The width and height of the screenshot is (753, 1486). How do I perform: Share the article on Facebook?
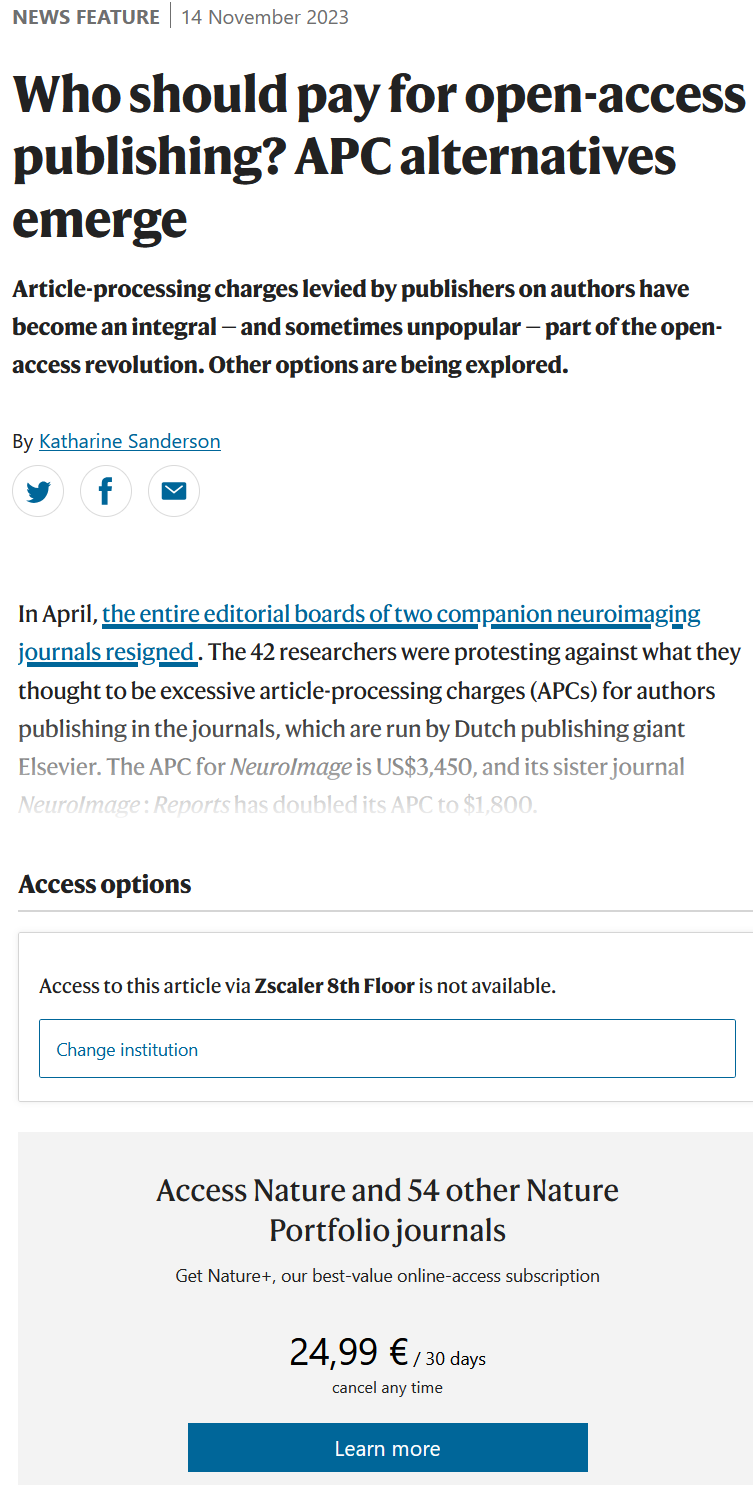point(106,491)
